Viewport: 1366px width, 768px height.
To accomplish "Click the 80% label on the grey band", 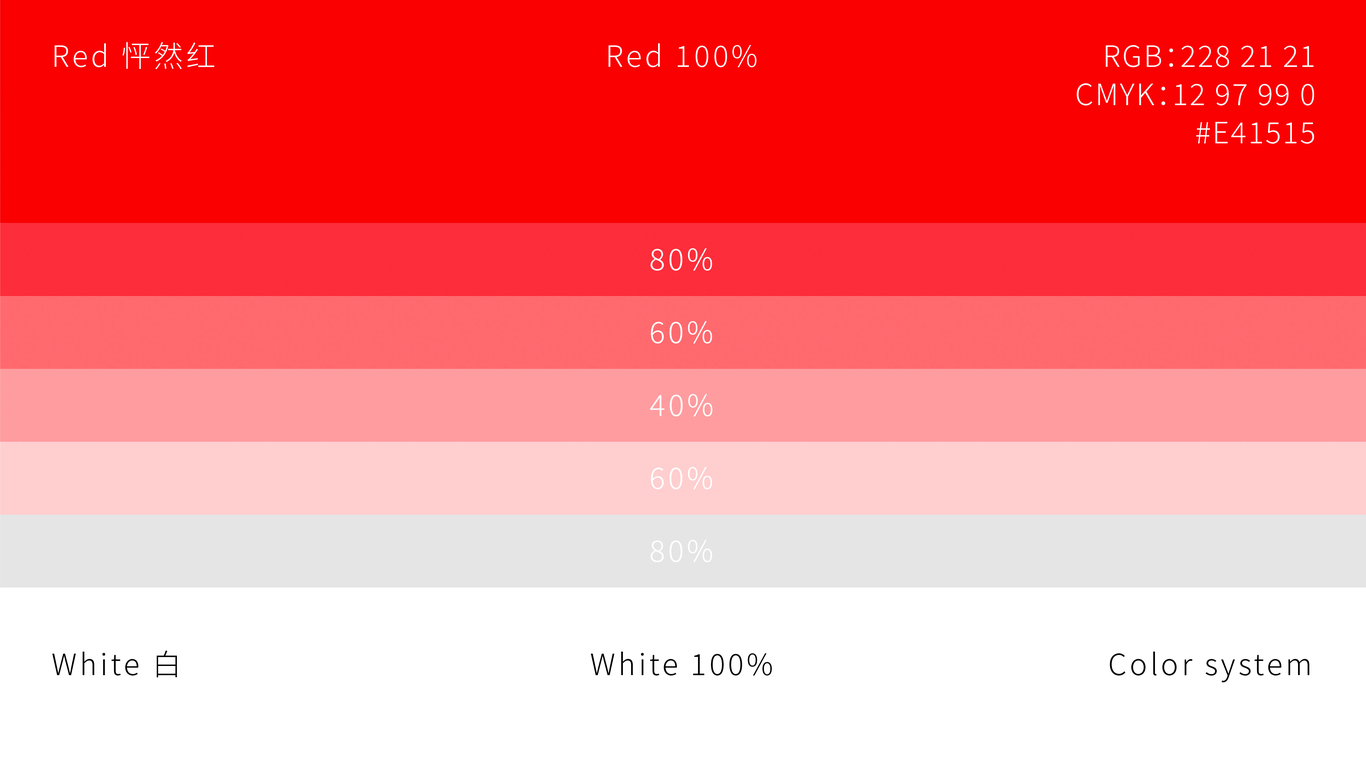I will click(x=681, y=552).
